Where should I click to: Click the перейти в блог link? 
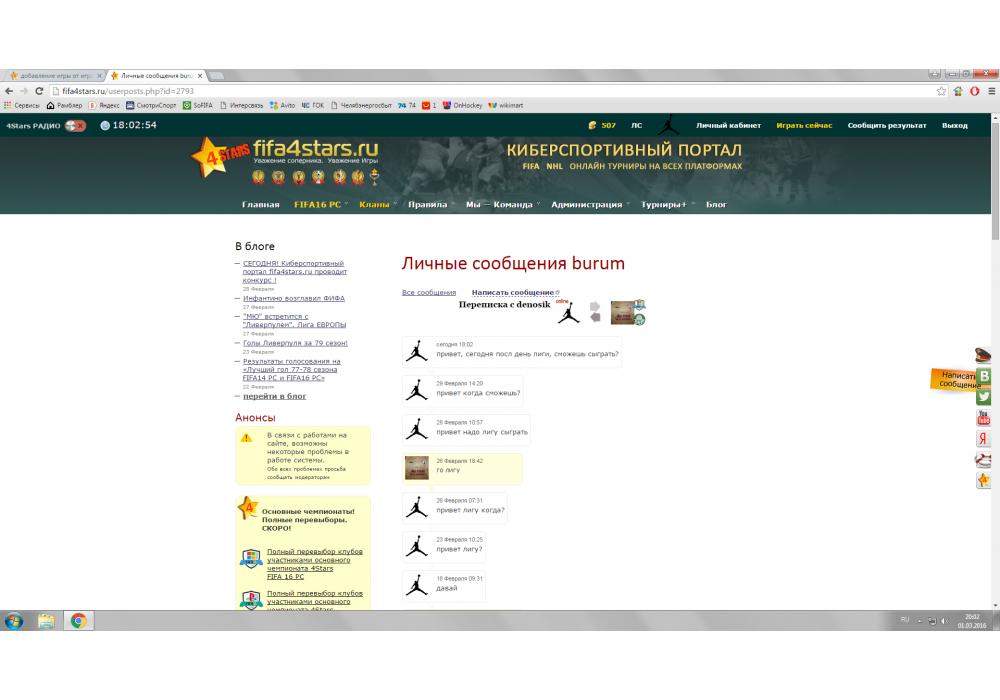274,397
